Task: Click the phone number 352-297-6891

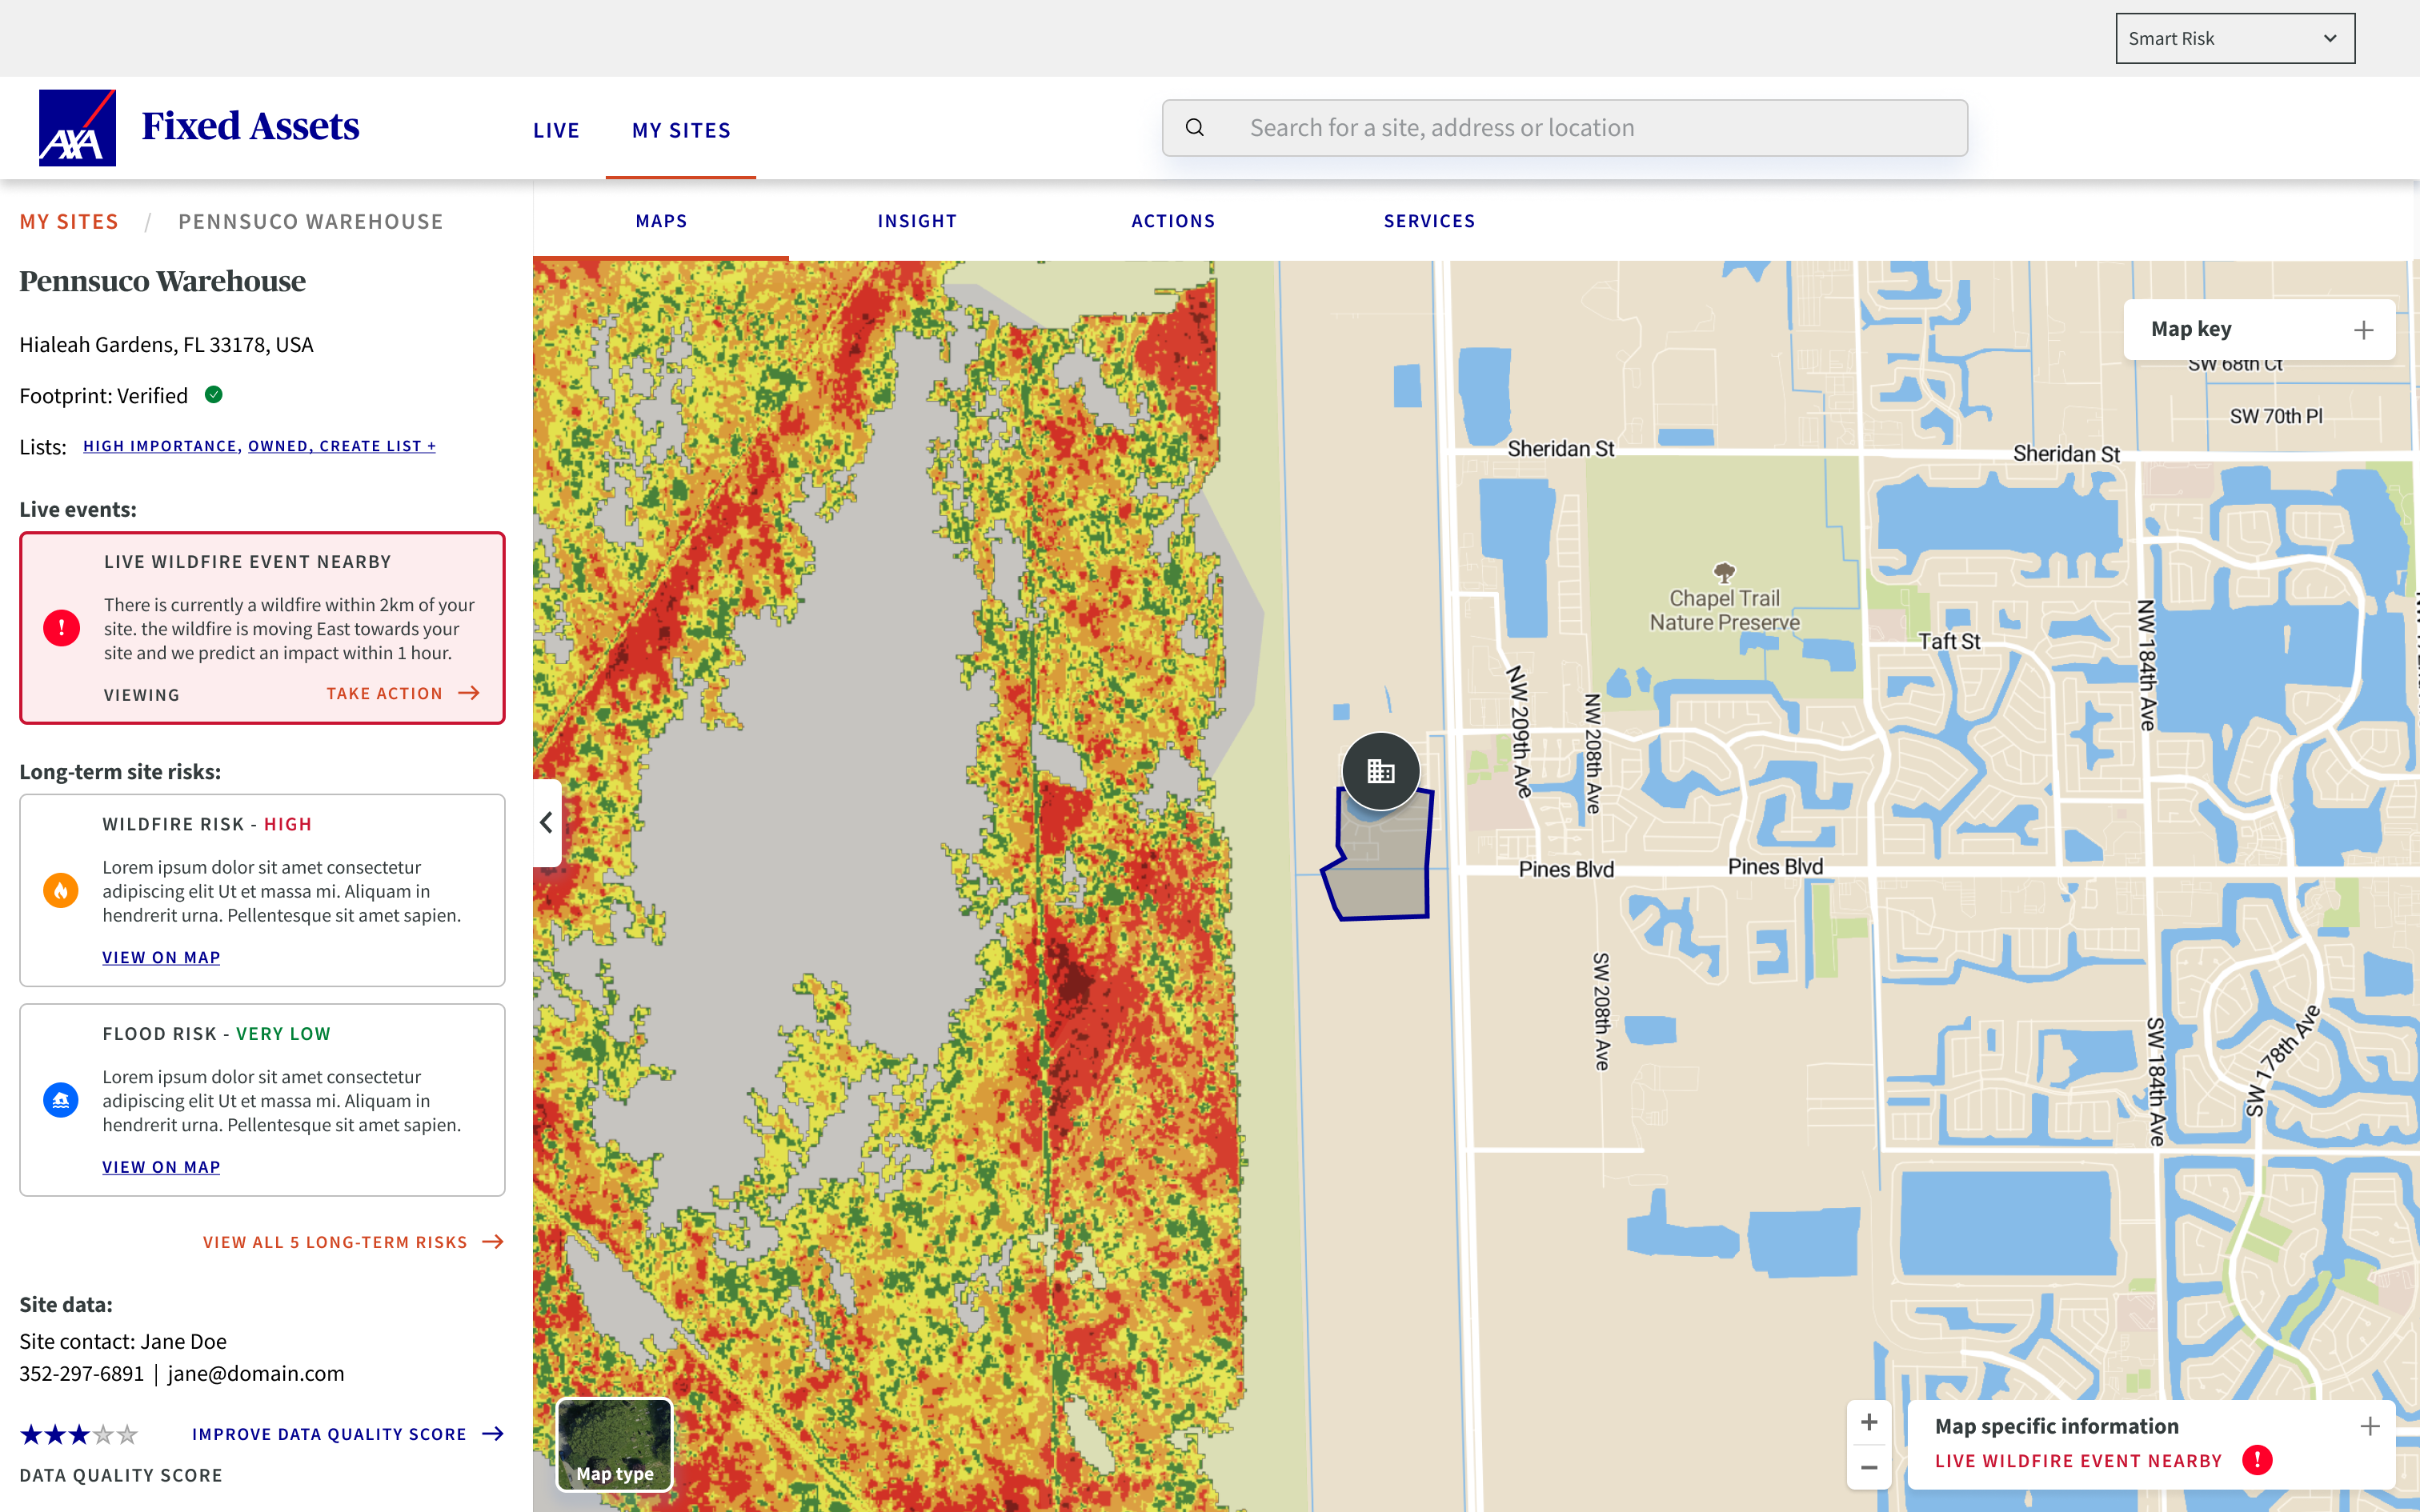Action: 82,1374
